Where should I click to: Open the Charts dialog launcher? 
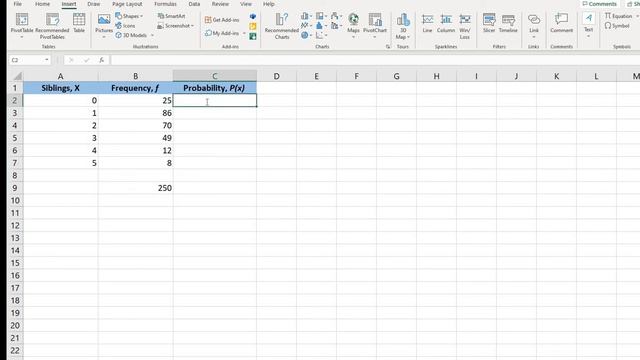[388, 47]
